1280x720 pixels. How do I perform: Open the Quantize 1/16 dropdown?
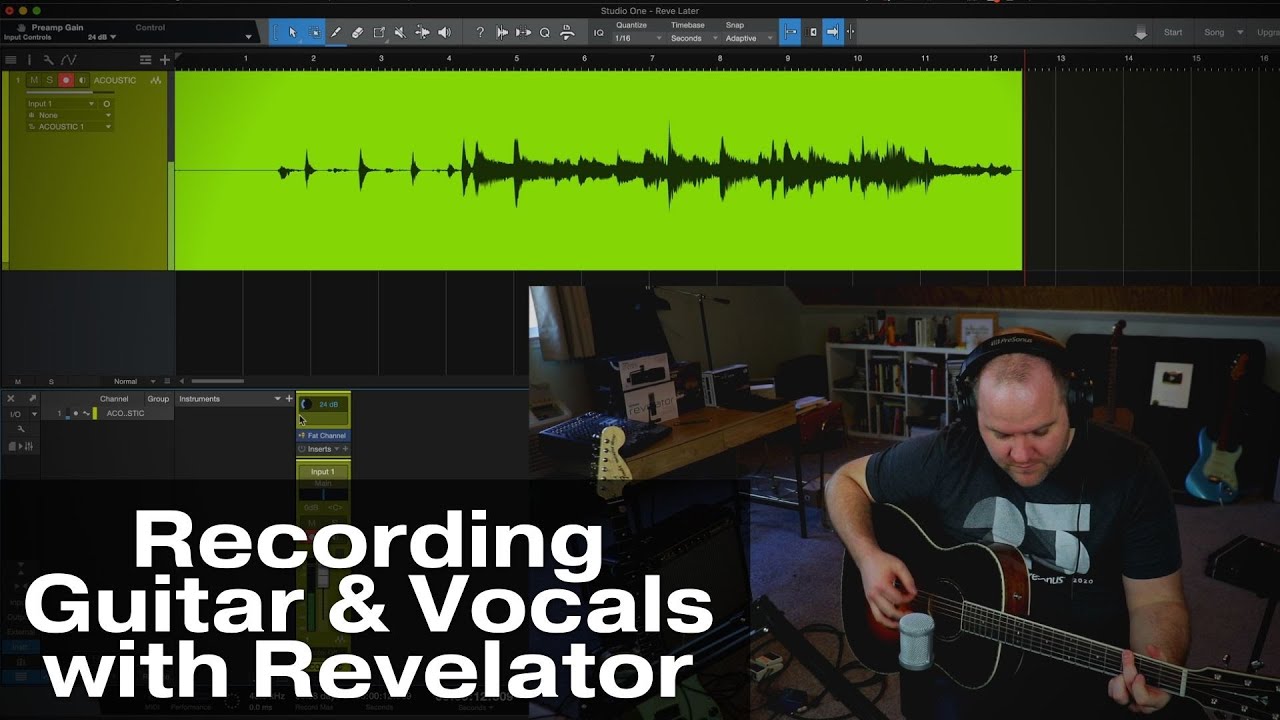638,38
